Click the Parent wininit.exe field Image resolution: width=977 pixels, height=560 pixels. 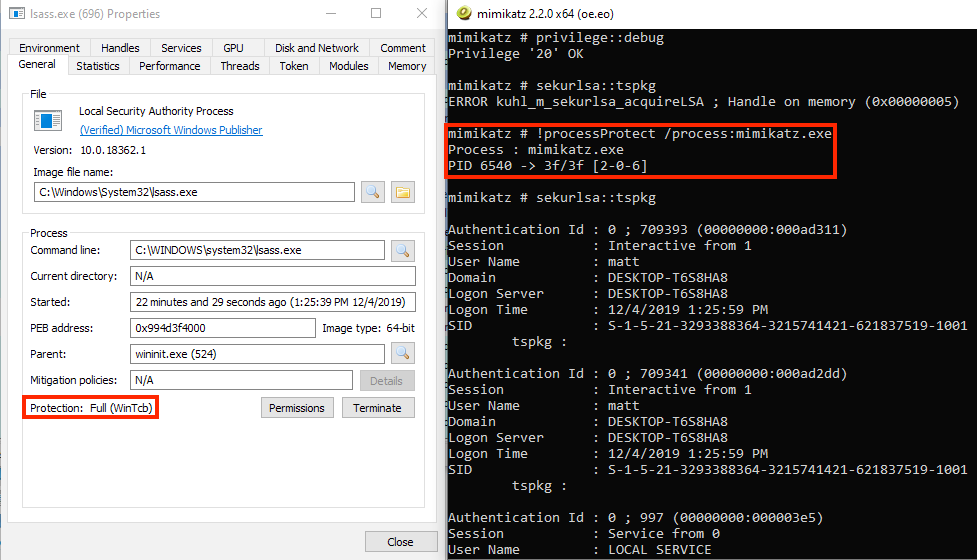click(x=257, y=354)
